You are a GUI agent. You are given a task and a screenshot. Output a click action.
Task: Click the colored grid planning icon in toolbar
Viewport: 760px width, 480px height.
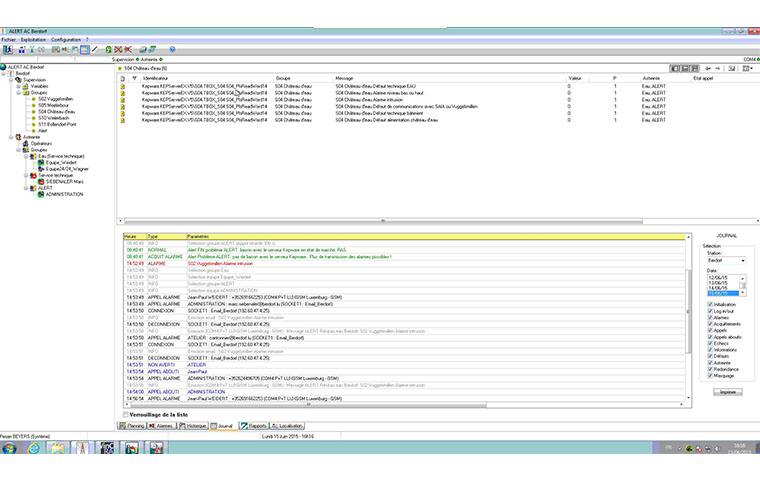[x=56, y=49]
